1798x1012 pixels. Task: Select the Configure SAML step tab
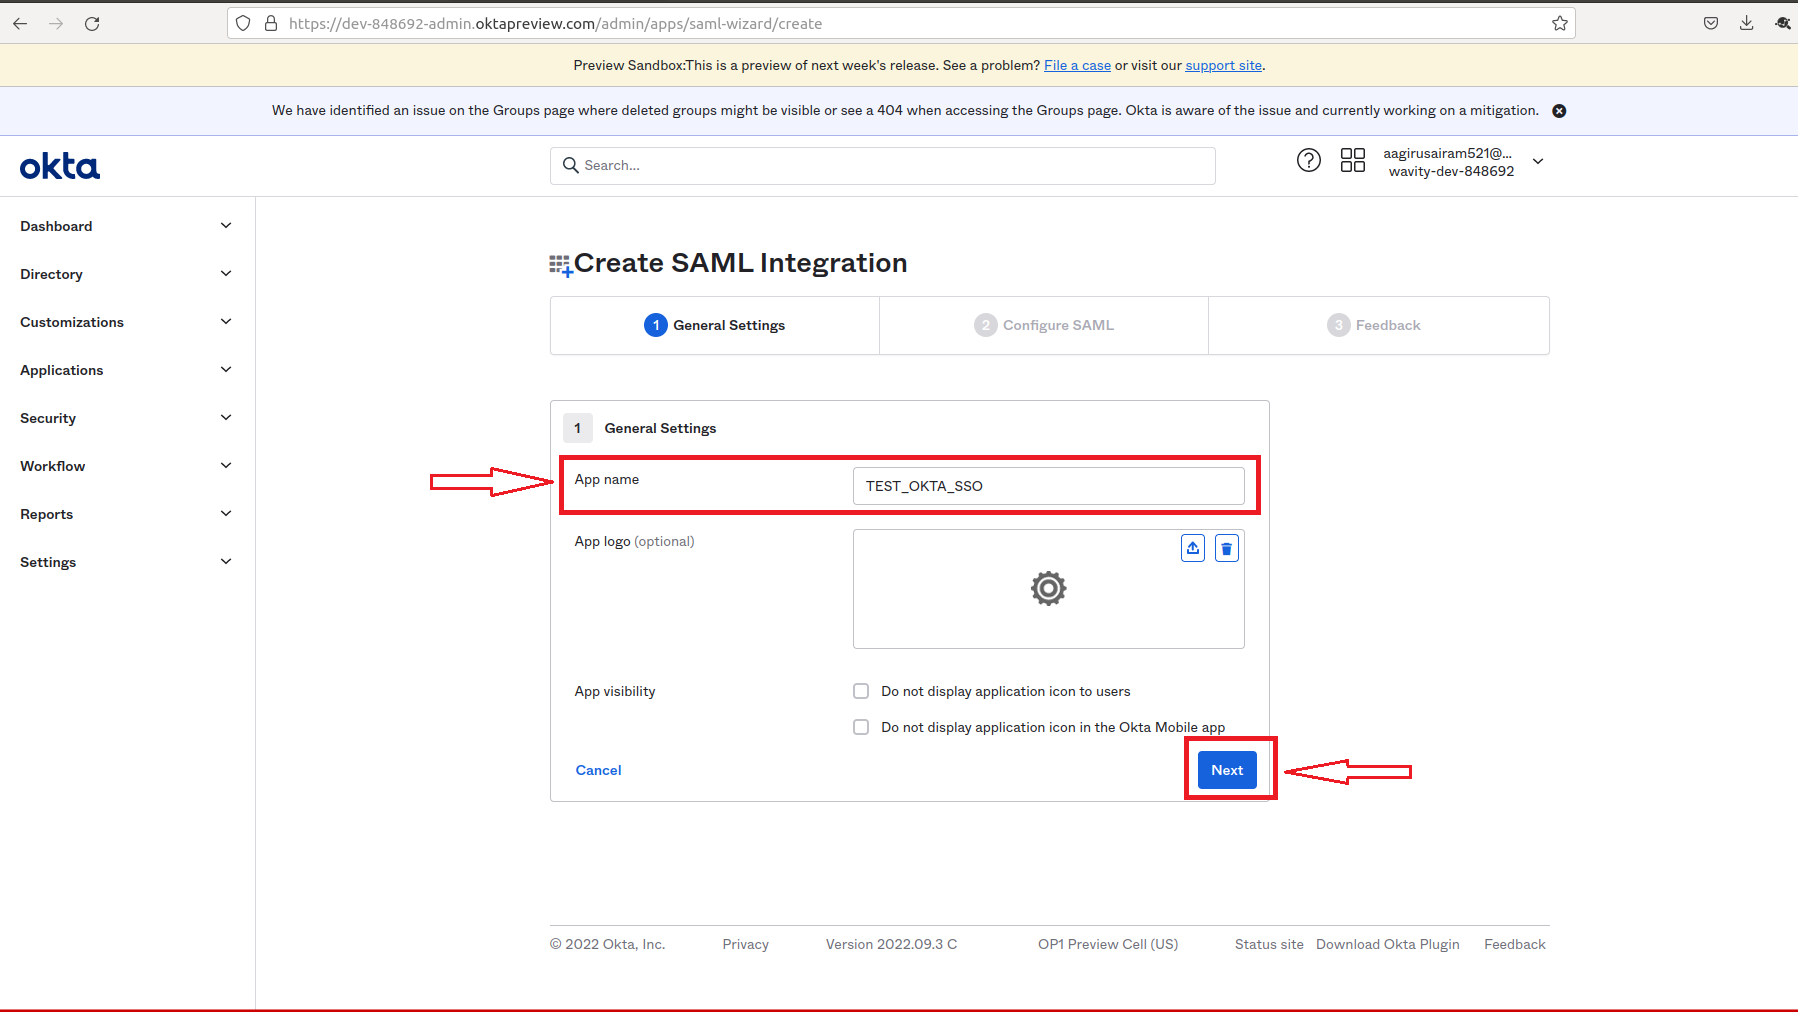[x=1044, y=325]
